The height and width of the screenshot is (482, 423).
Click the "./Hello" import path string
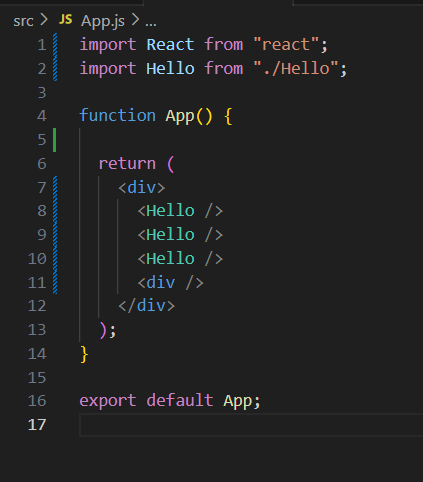click(x=296, y=69)
